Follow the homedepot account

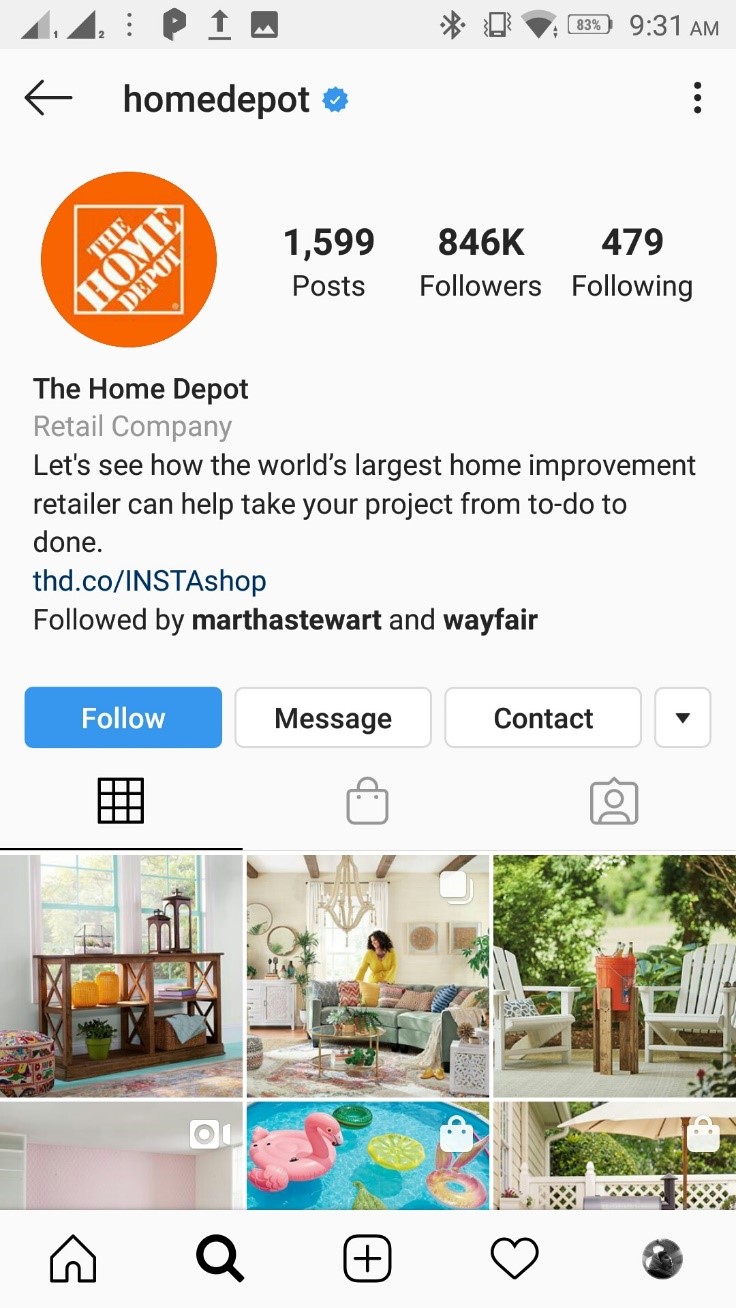pyautogui.click(x=123, y=717)
